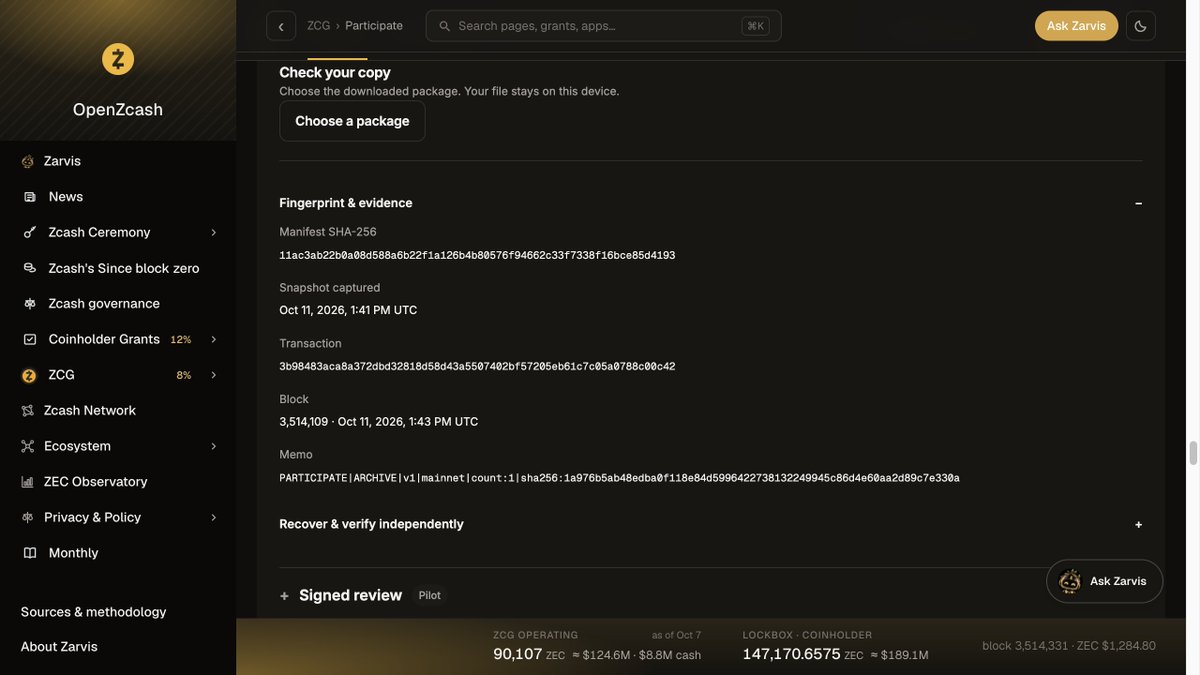This screenshot has width=1200, height=675.
Task: Click the Pilot badge
Action: pyautogui.click(x=430, y=596)
